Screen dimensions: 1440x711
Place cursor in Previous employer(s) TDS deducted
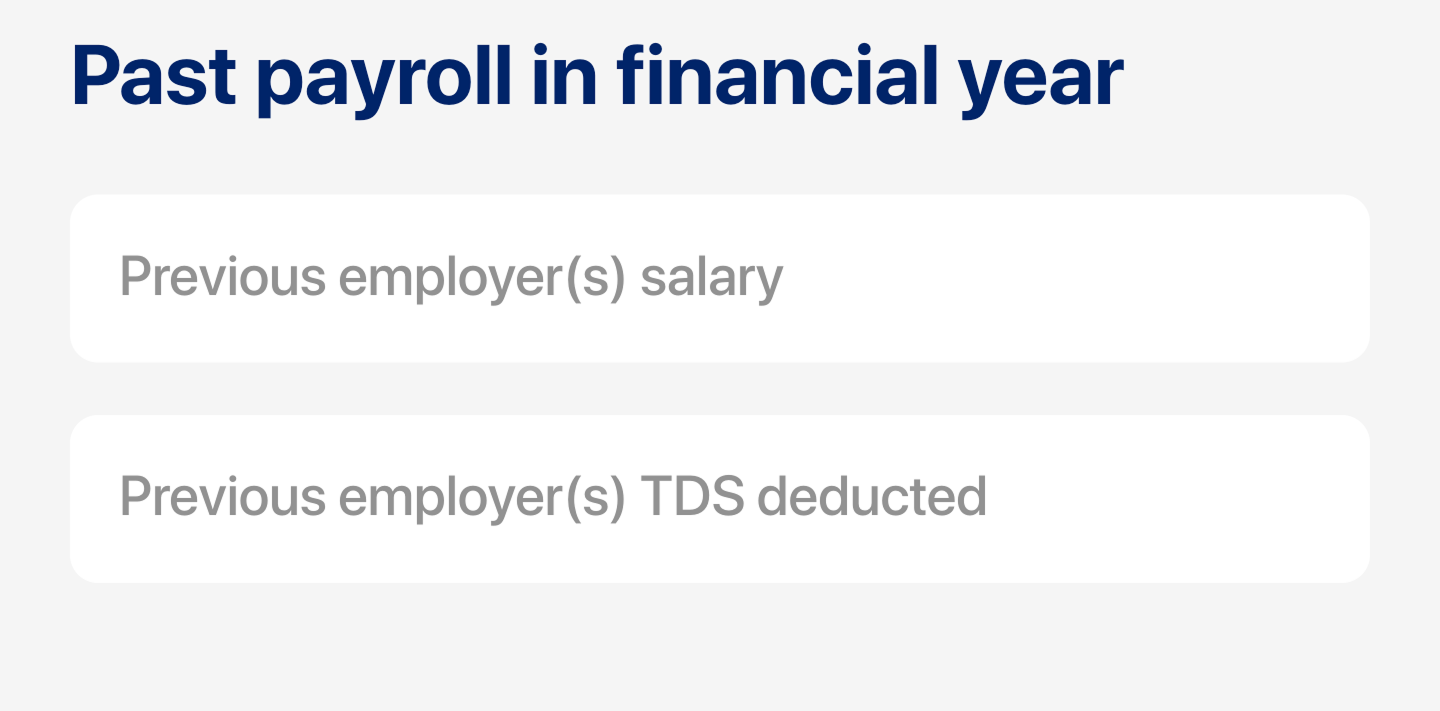coord(719,498)
